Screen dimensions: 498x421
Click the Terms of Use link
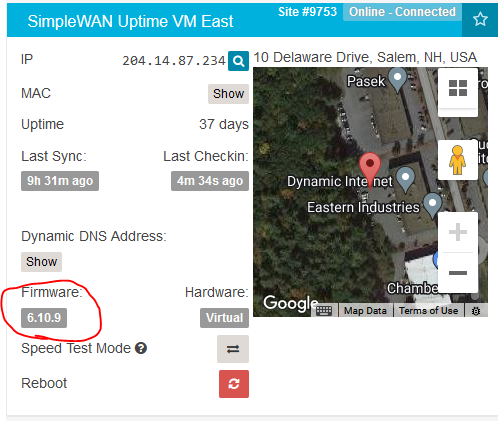pyautogui.click(x=428, y=311)
